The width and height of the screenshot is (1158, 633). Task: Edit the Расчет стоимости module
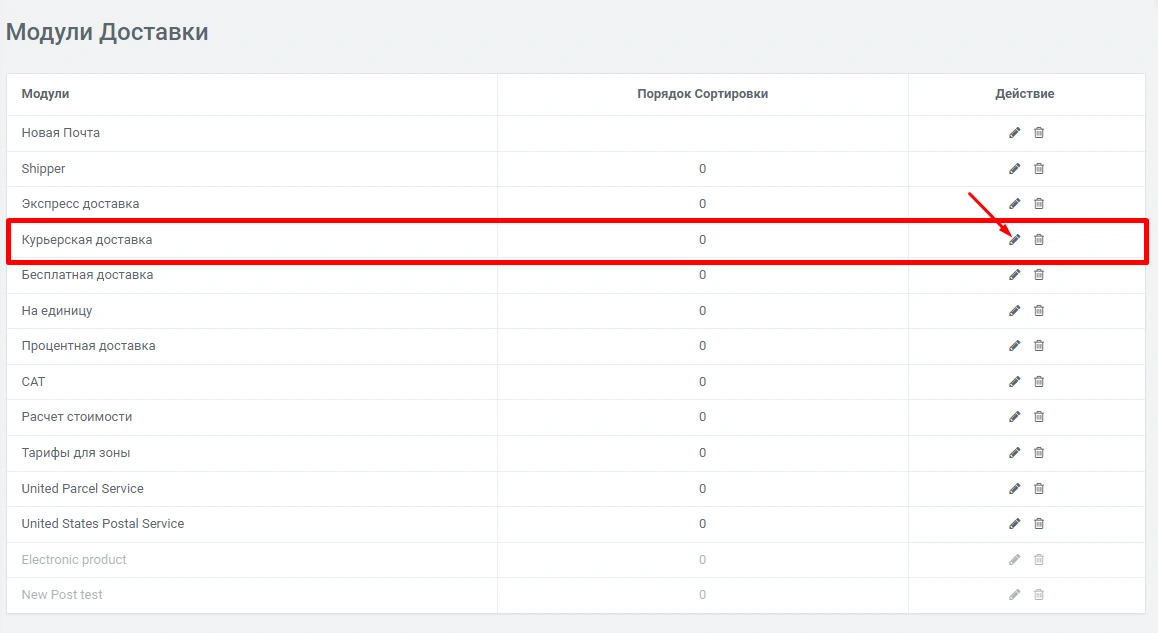pyautogui.click(x=1014, y=417)
